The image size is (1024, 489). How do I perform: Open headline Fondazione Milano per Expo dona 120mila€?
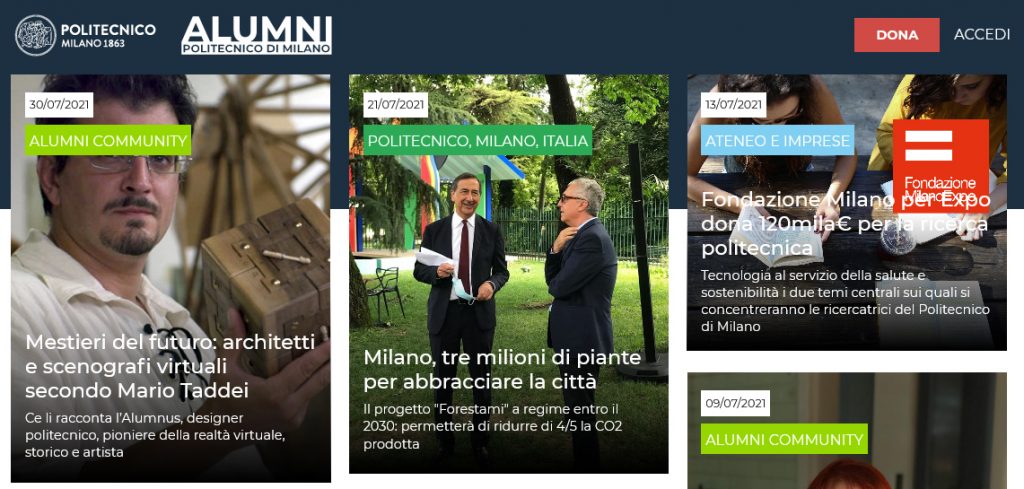click(845, 224)
